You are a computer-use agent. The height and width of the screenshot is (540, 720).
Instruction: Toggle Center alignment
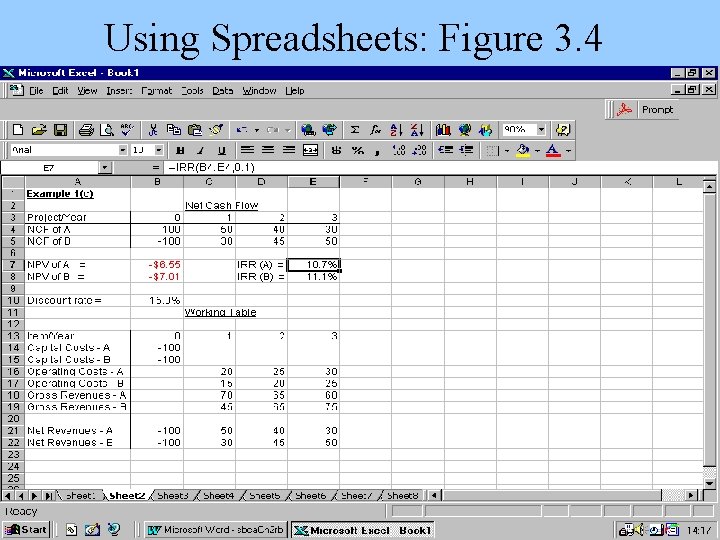point(268,150)
